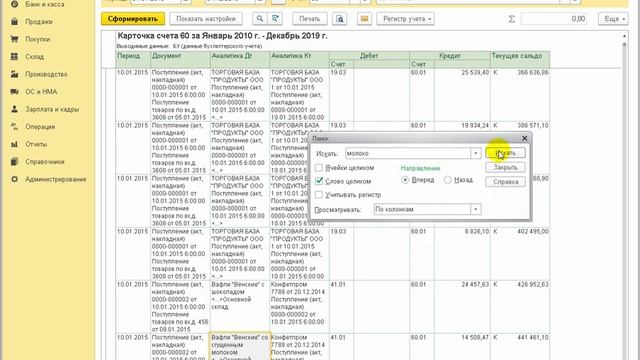This screenshot has height=360, width=640.
Task: Click the Искать text field containing молоко
Action: coord(408,153)
